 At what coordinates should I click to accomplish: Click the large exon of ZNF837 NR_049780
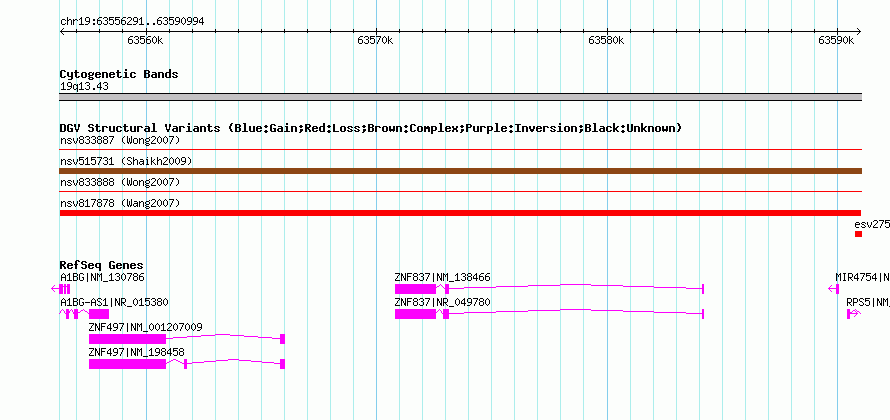pos(415,314)
